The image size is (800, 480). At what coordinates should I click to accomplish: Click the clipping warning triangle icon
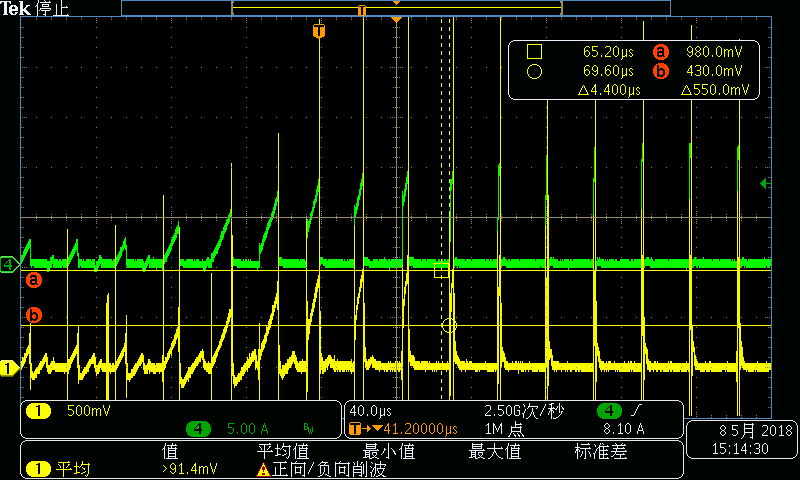point(263,470)
